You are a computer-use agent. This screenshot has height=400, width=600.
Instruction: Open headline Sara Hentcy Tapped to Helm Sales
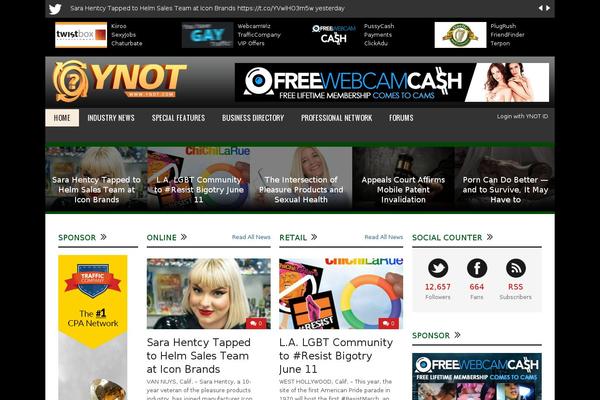199,356
